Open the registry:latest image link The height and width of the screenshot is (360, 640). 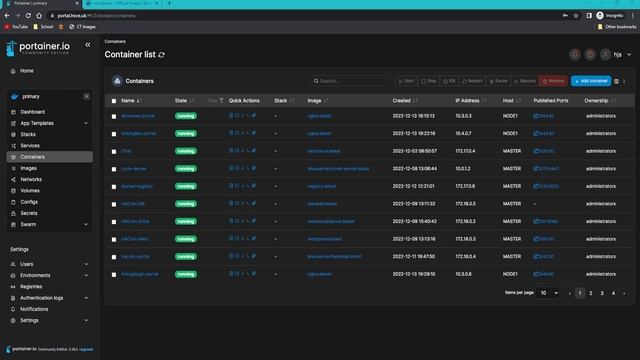(322, 186)
